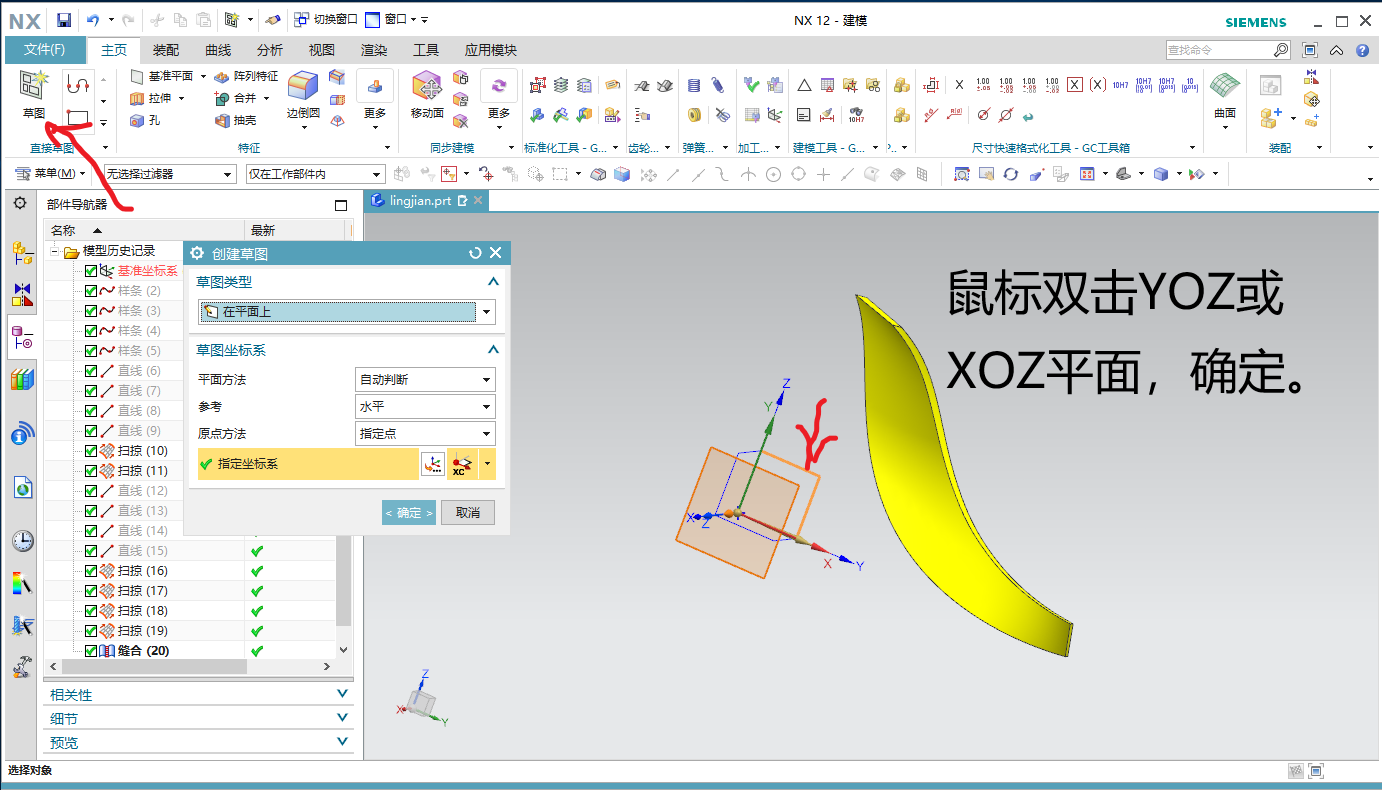Select the 抽壳 shell tool
Viewport: 1382px width, 790px height.
click(x=236, y=120)
